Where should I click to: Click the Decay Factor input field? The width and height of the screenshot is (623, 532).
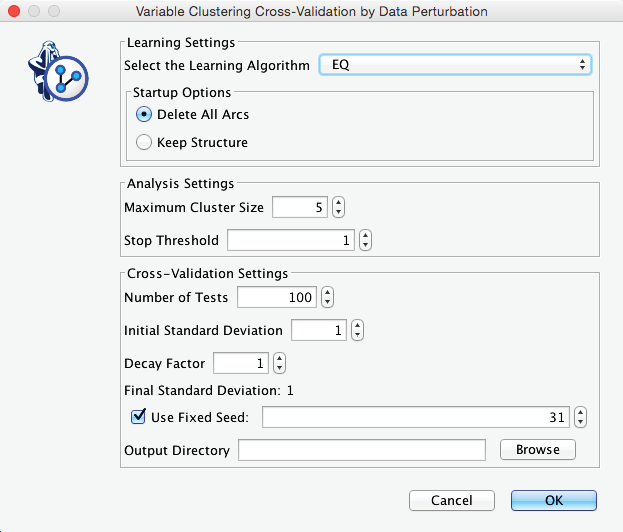240,363
